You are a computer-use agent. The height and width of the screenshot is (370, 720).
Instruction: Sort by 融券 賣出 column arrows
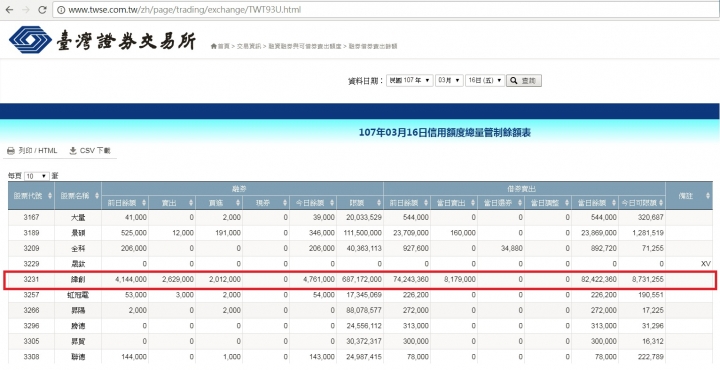[x=191, y=203]
